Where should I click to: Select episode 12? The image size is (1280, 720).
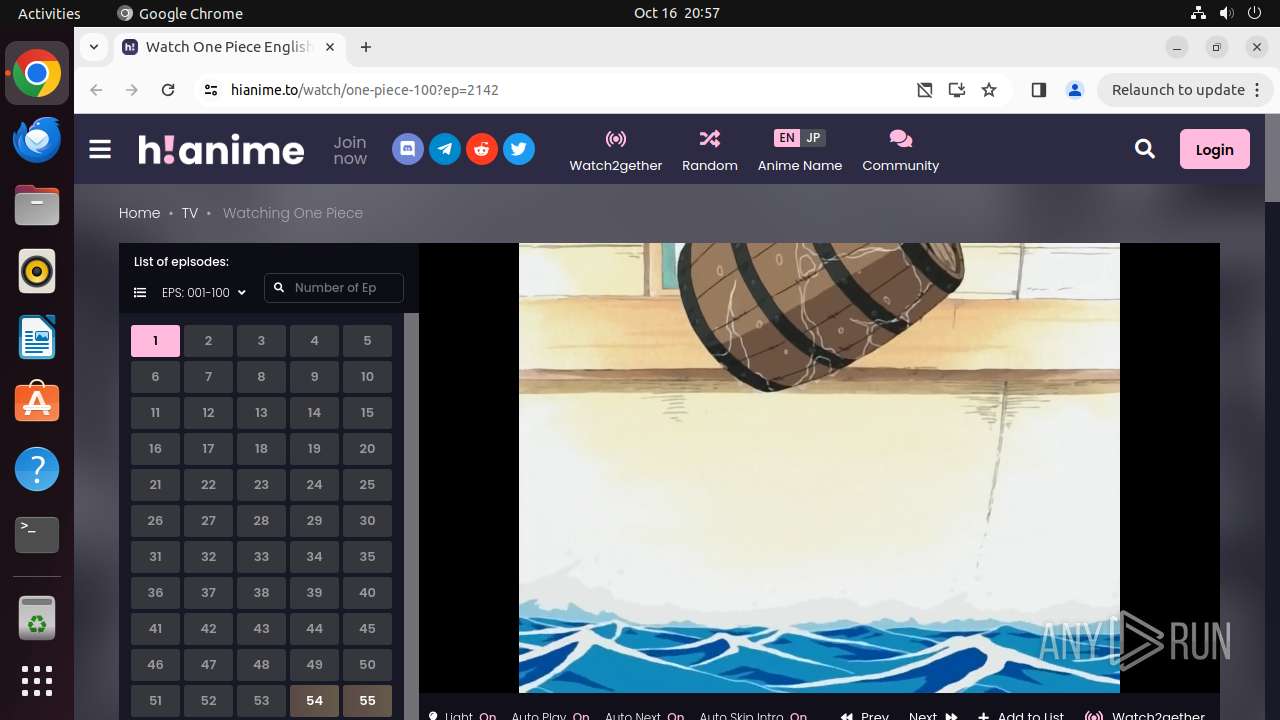(x=208, y=413)
